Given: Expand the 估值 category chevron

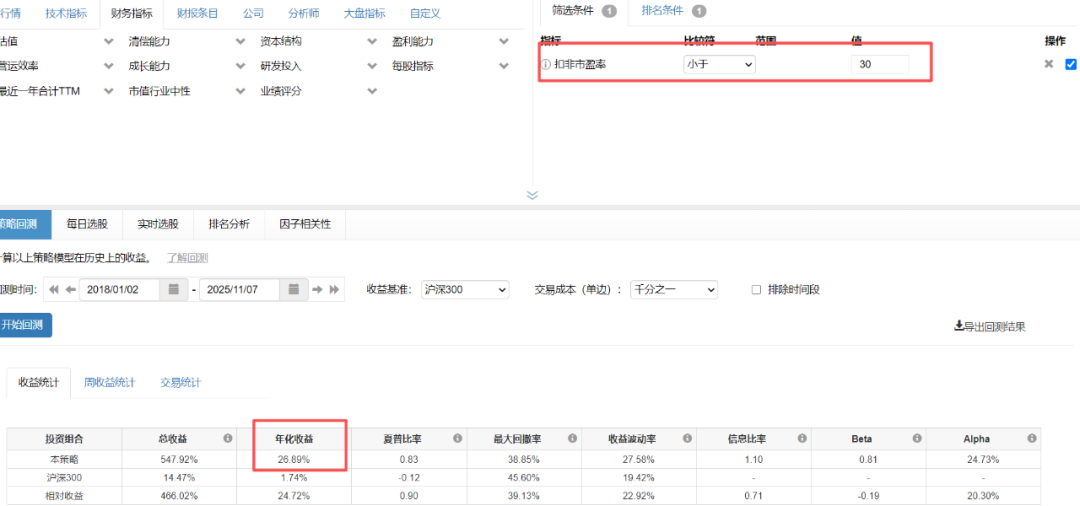Looking at the screenshot, I should click(x=108, y=42).
